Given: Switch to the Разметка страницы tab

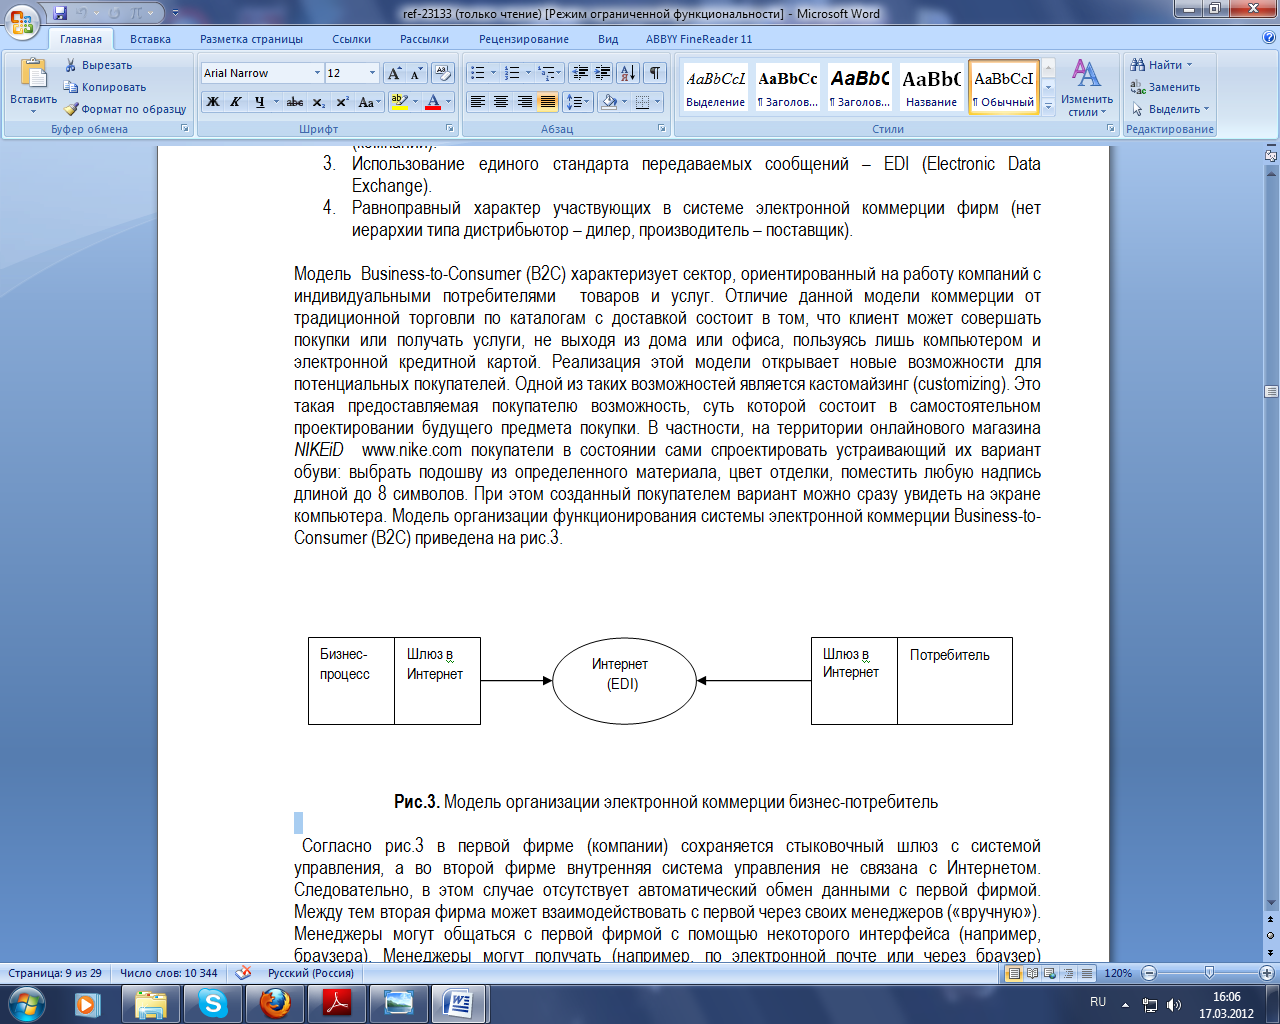Looking at the screenshot, I should click(x=251, y=39).
